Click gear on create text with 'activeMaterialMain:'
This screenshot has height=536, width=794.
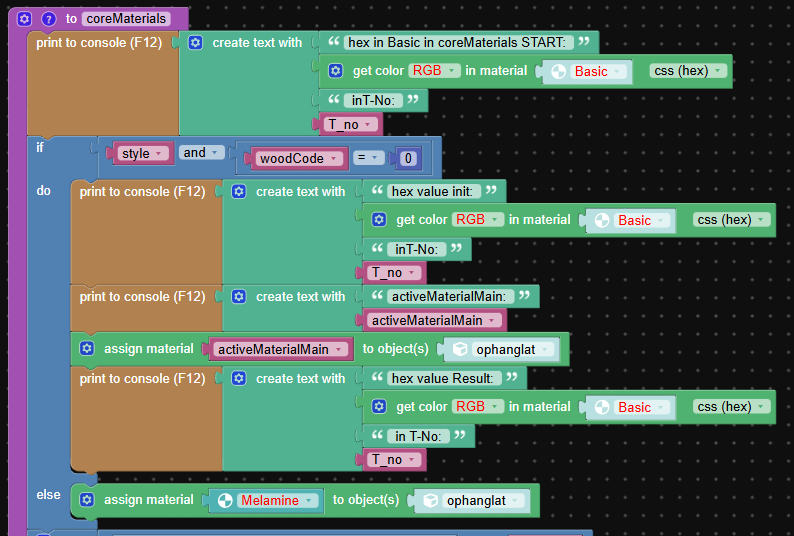click(239, 296)
